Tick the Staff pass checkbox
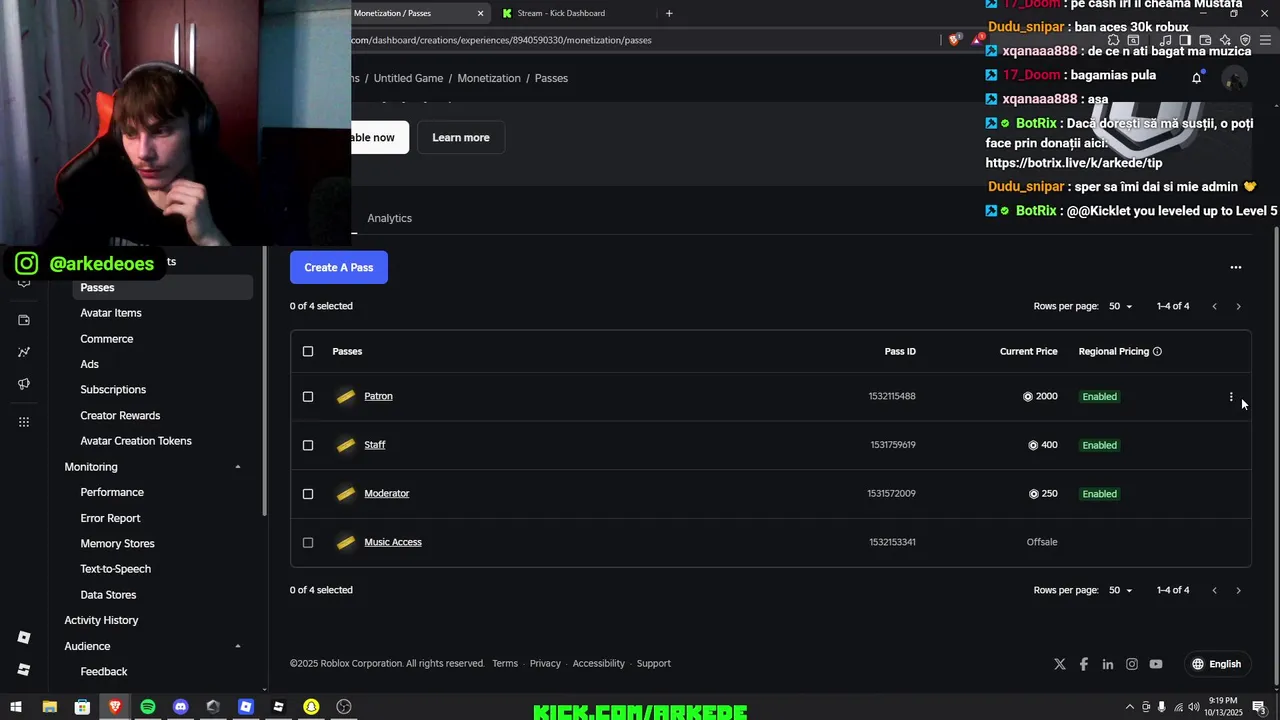This screenshot has width=1280, height=720. coord(308,445)
